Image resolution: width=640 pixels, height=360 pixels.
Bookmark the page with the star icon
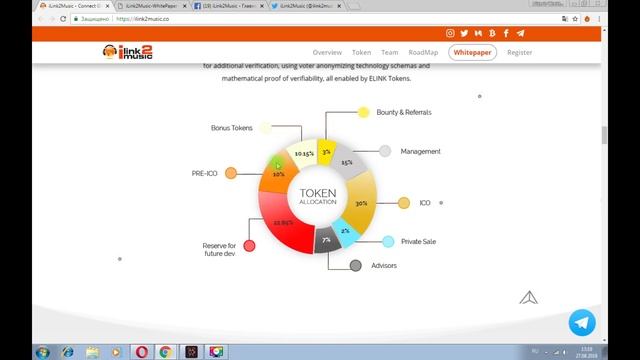pos(575,19)
